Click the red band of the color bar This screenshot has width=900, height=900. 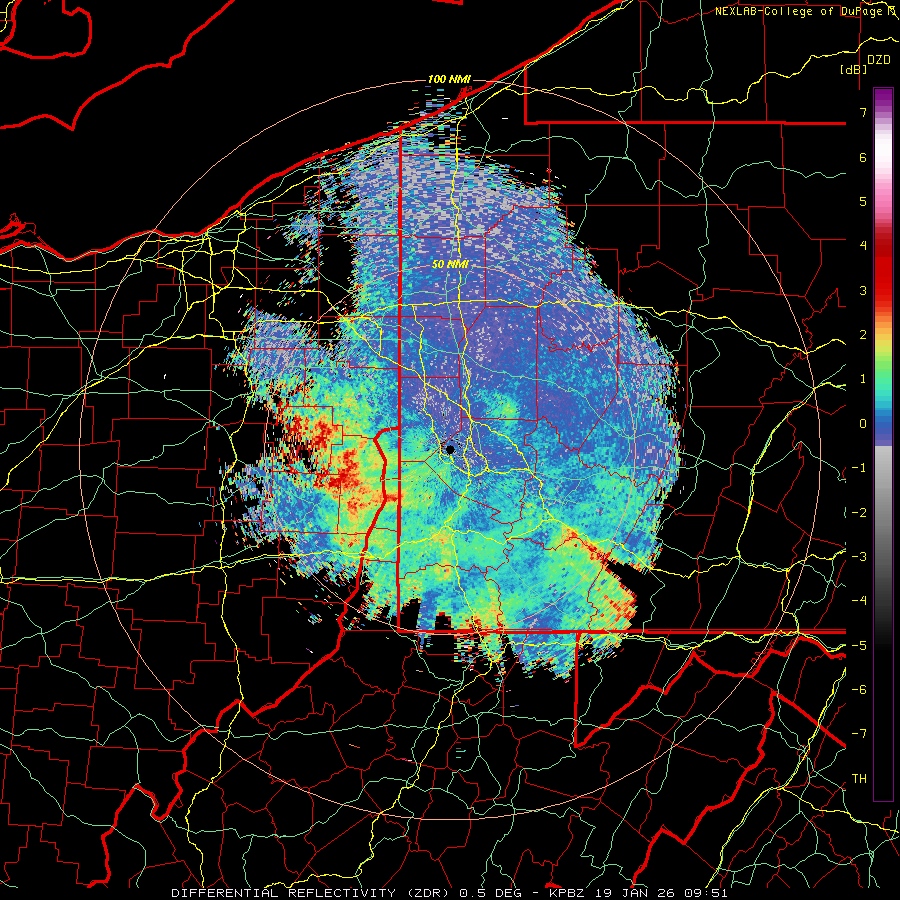(883, 270)
